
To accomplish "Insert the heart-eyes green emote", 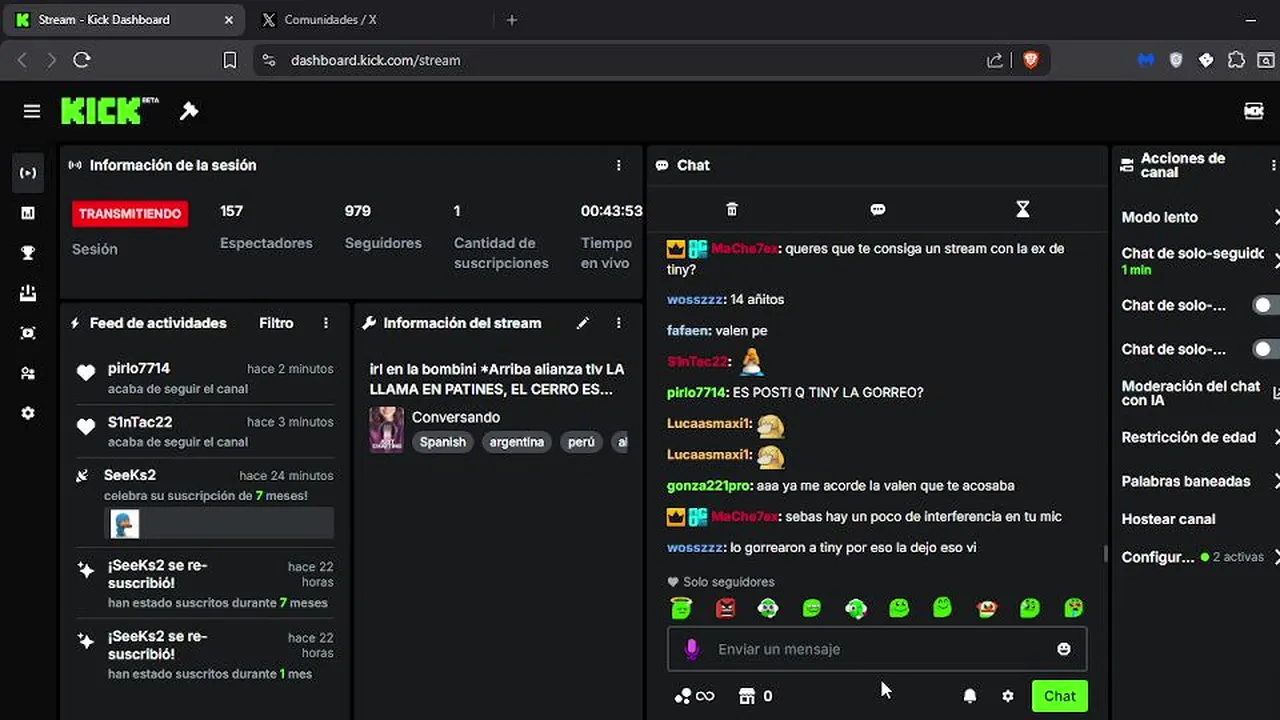I will coord(1073,607).
